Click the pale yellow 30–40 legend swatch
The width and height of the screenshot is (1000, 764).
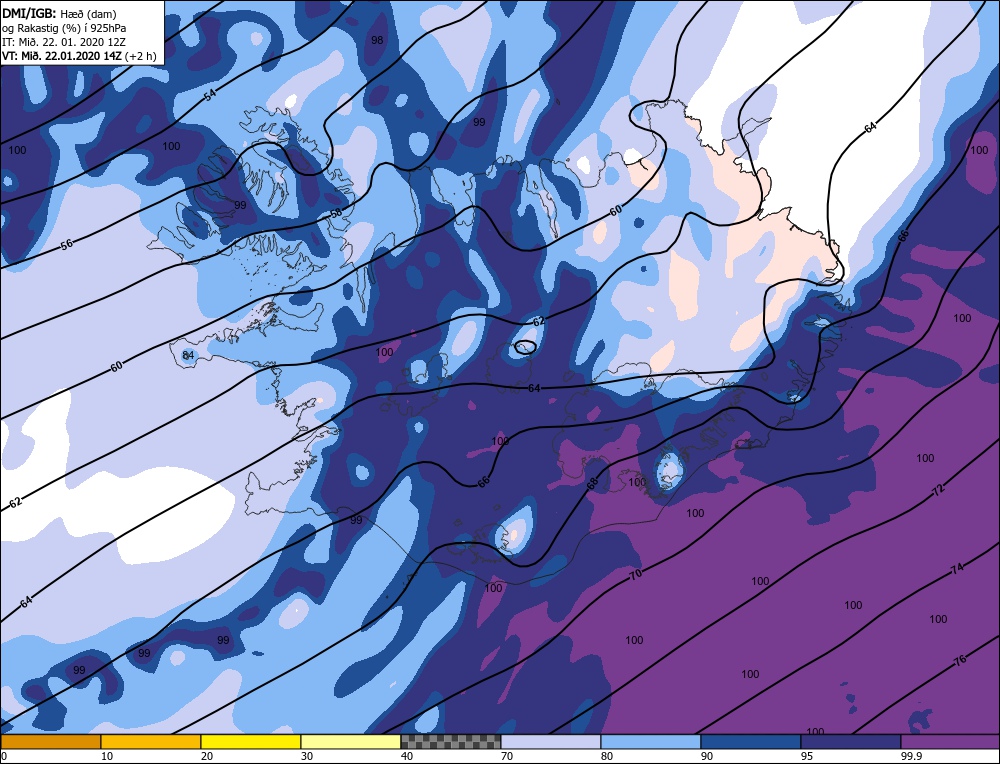click(x=351, y=742)
